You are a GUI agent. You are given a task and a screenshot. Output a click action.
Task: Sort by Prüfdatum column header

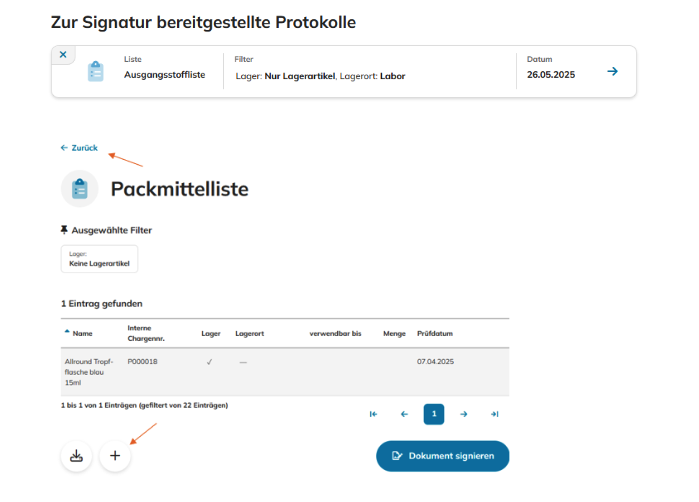pos(435,333)
